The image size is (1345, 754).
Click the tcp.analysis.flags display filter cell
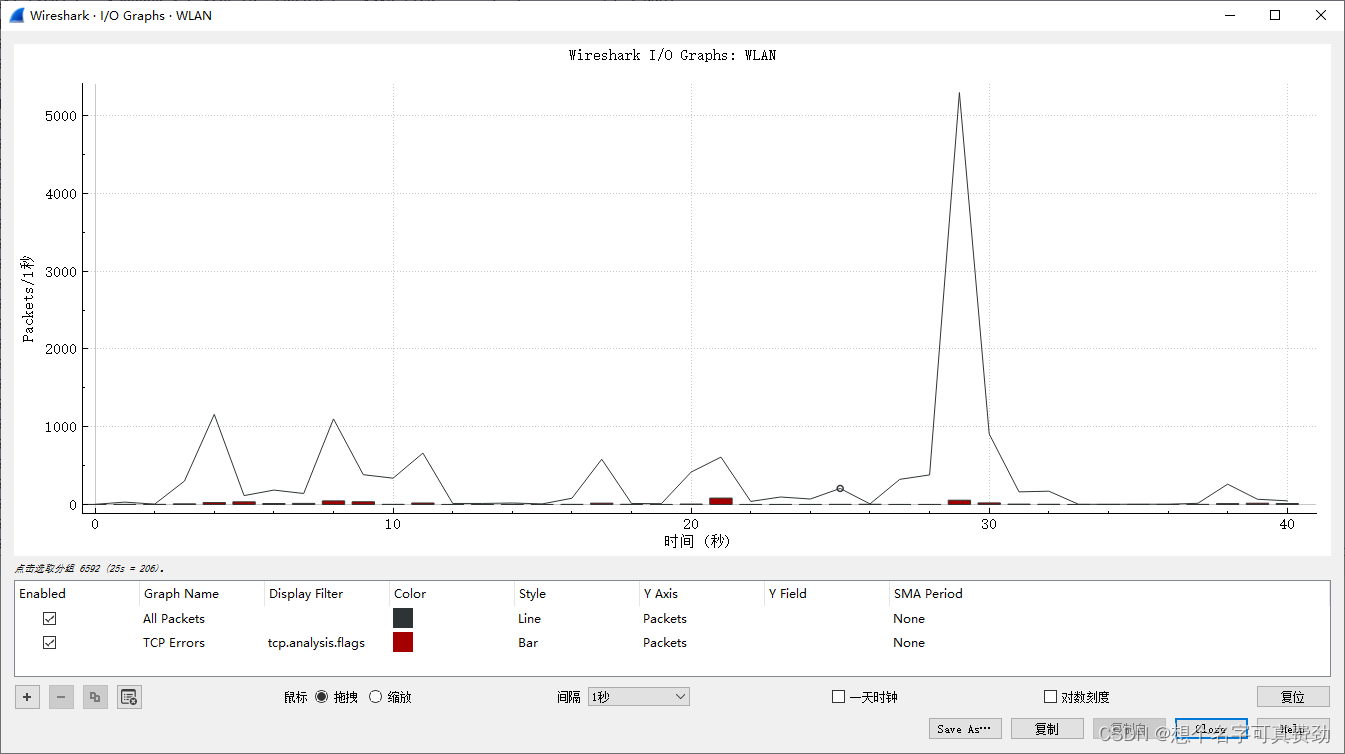(x=317, y=643)
